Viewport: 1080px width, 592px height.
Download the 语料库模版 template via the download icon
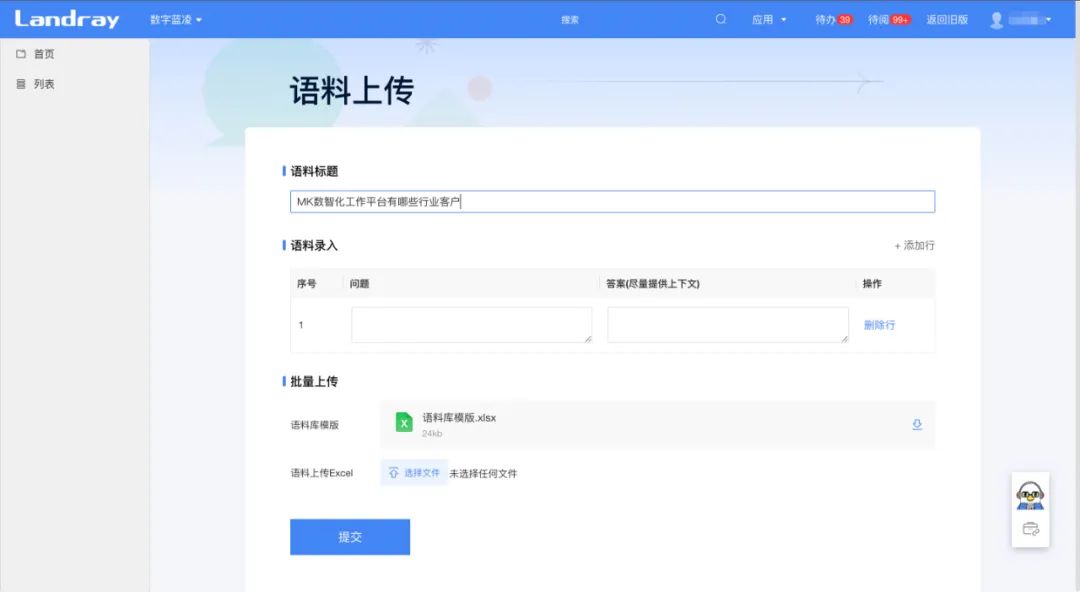pos(916,424)
